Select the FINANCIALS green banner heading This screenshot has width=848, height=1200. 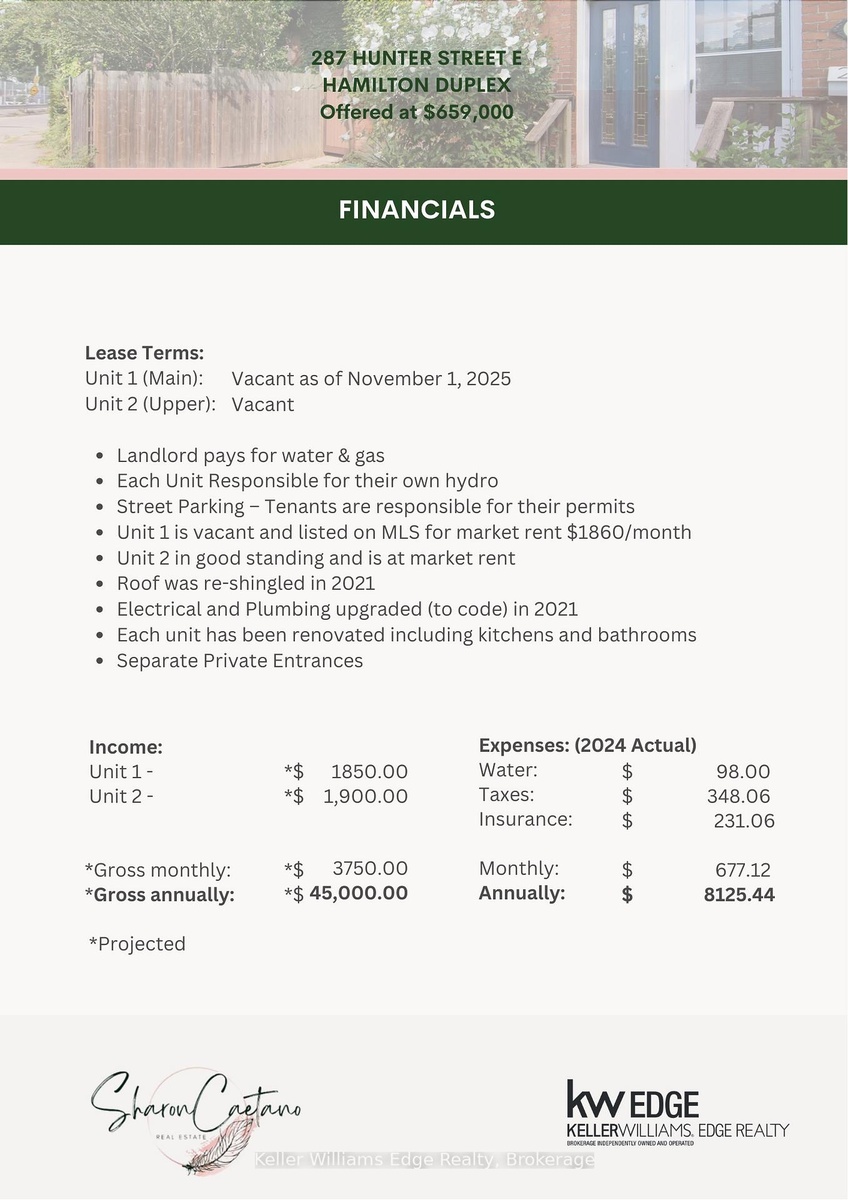tap(417, 210)
